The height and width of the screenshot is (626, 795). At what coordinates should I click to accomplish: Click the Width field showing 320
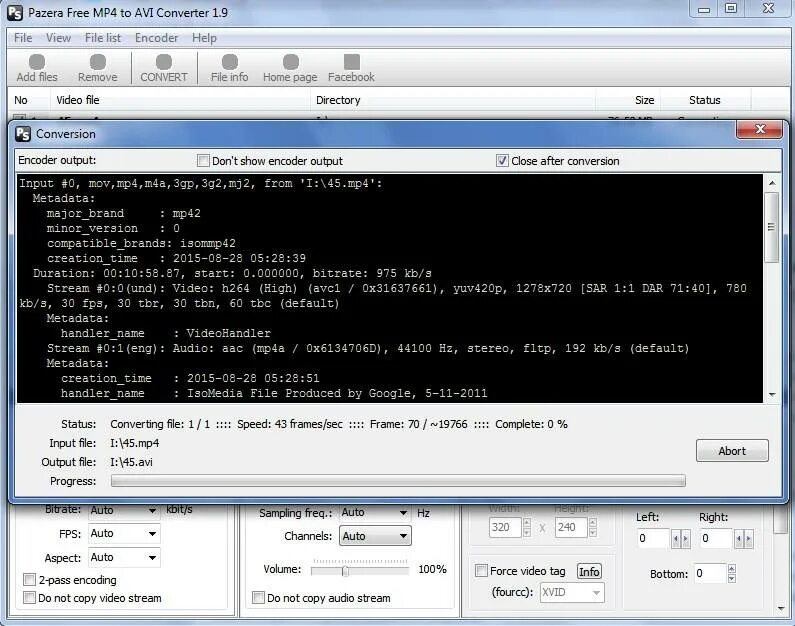[x=505, y=527]
